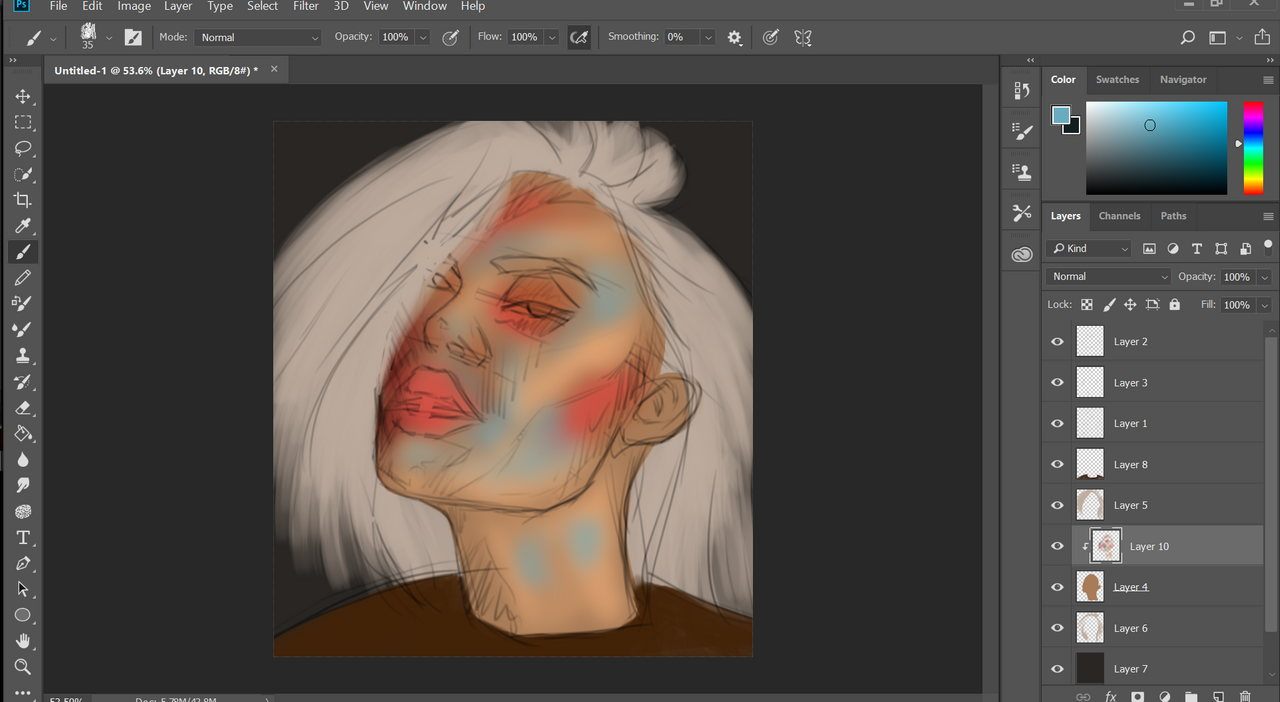Click the lock transparent pixels icon
Viewport: 1280px width, 702px height.
coord(1087,305)
